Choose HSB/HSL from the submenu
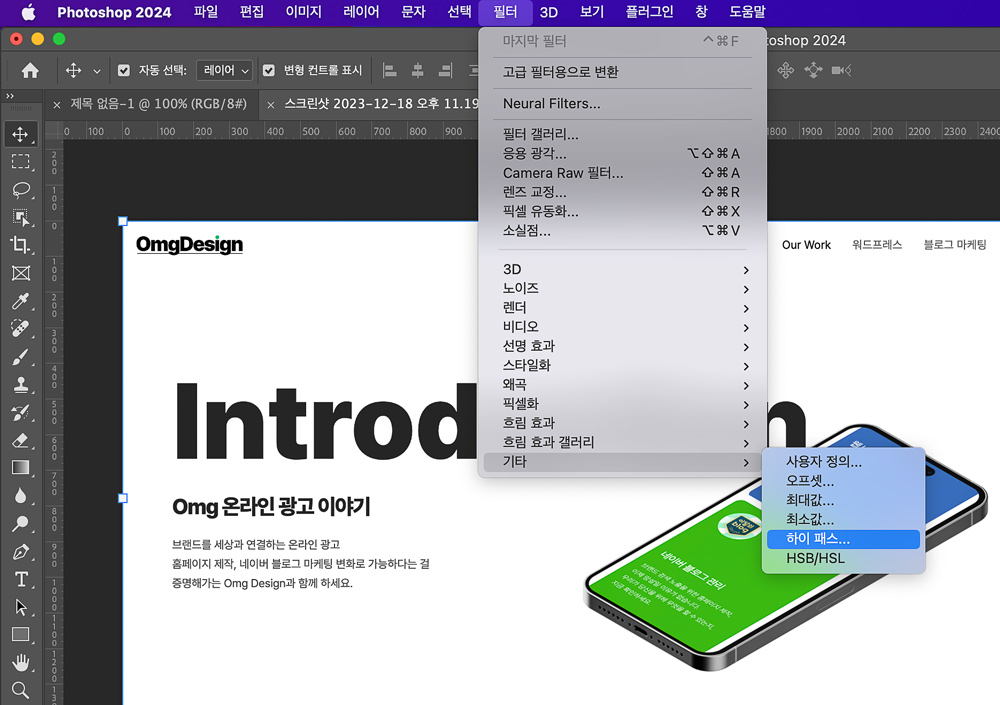 (843, 558)
